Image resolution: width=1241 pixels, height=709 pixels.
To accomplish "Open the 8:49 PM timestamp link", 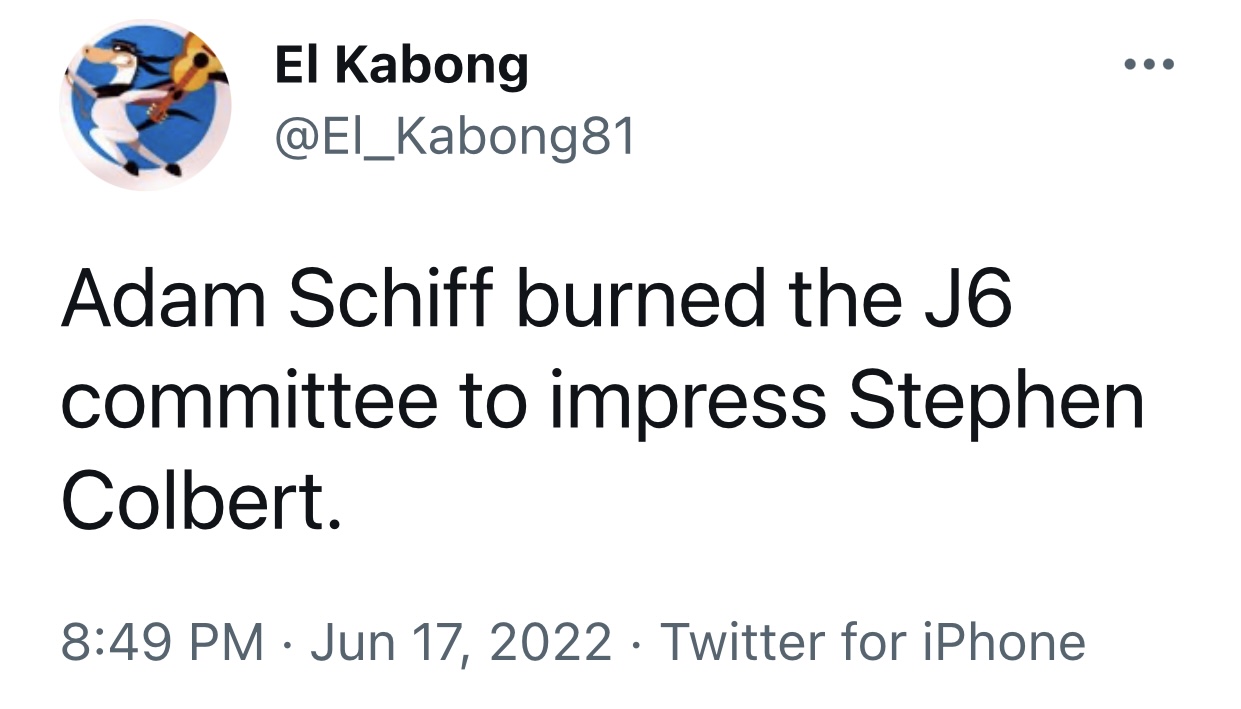I will pos(163,641).
